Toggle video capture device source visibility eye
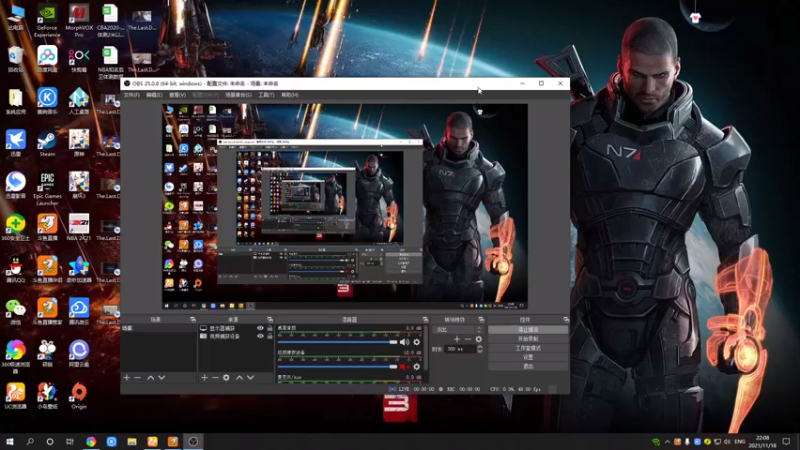 (260, 336)
